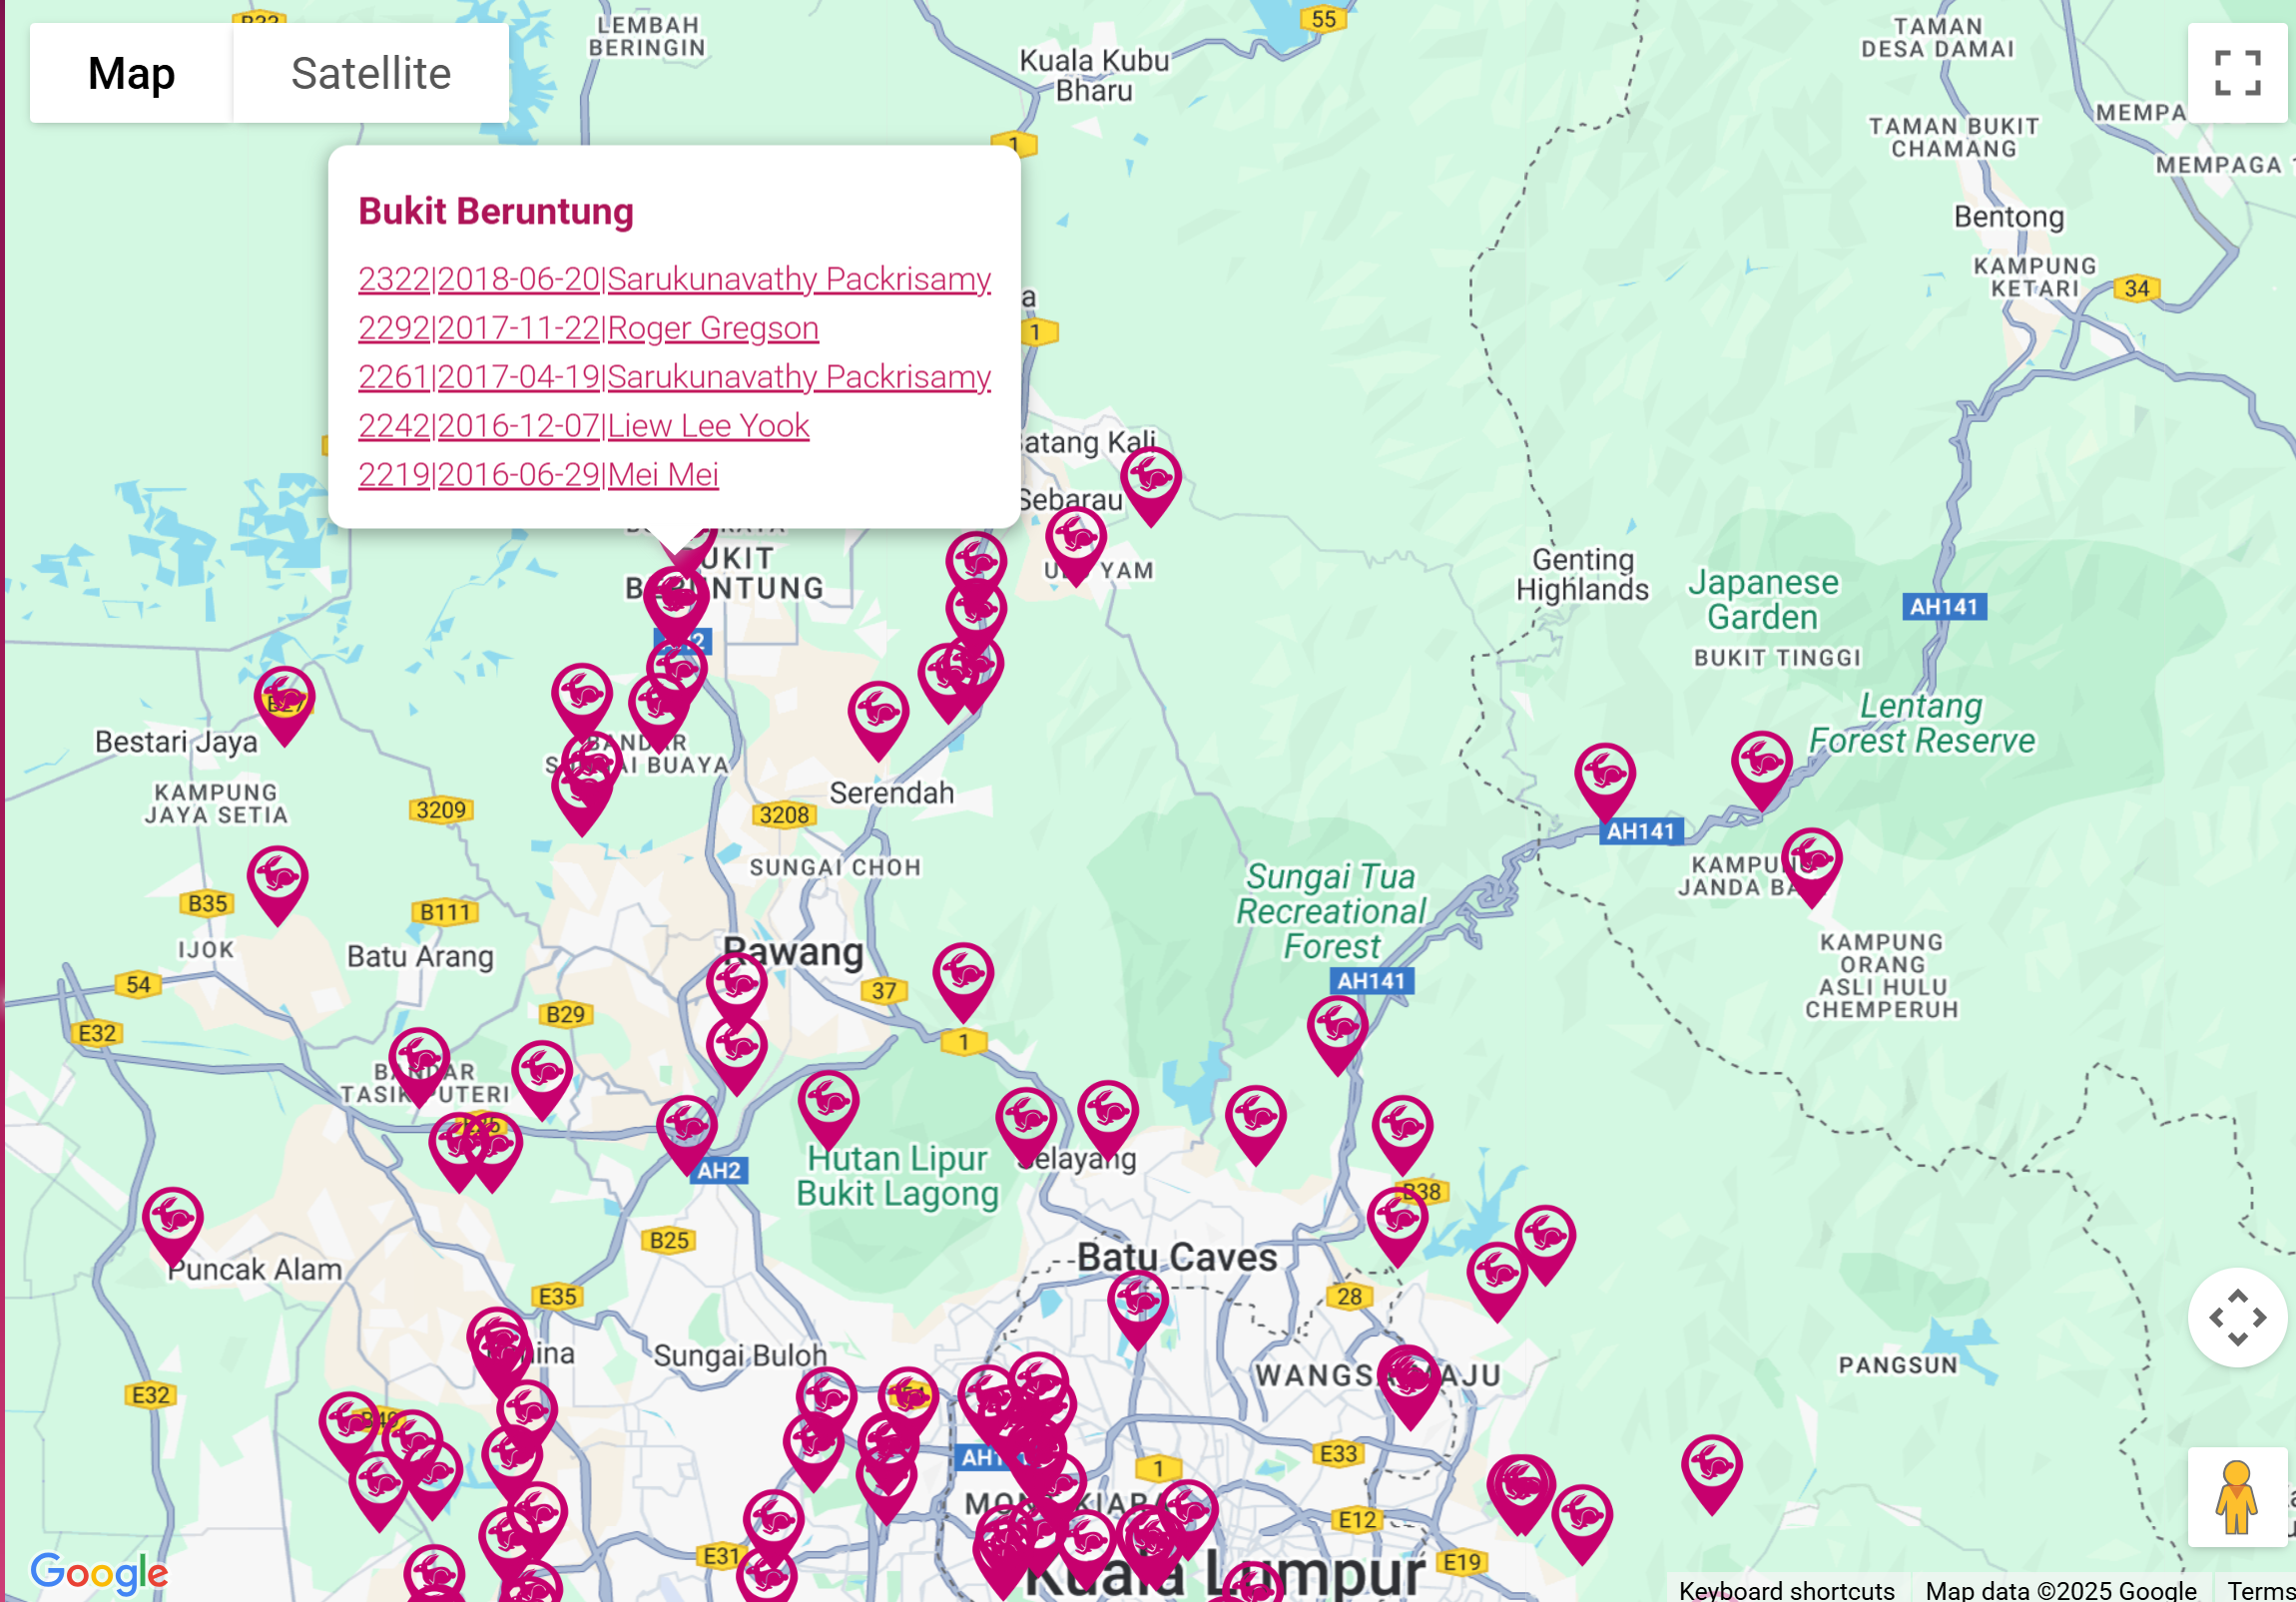
Task: Click the marker near Batang Kali
Action: point(1150,479)
